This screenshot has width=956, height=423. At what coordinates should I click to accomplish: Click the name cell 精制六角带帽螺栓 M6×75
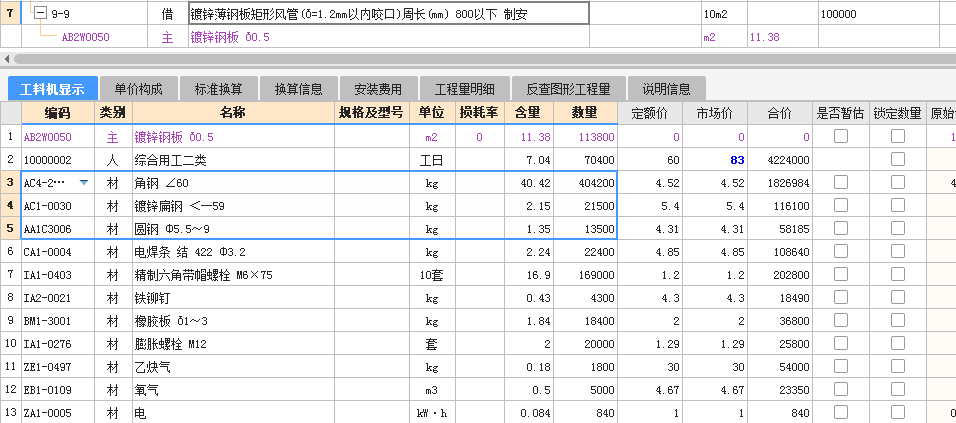(233, 275)
